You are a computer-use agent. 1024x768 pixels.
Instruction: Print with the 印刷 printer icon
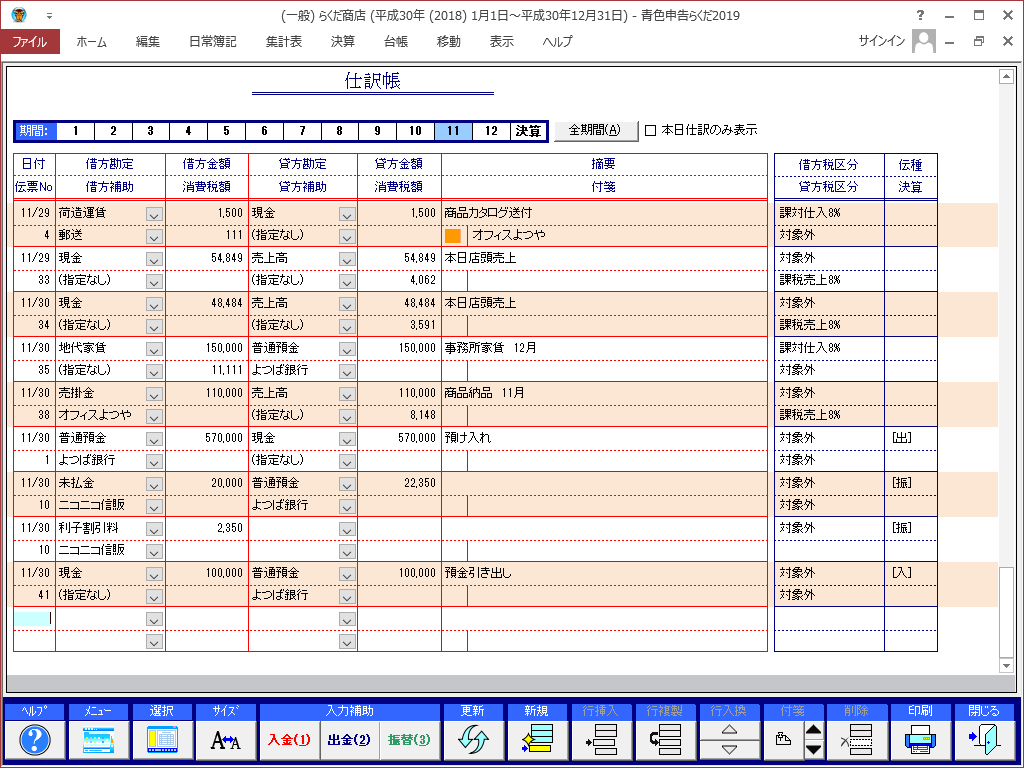coord(920,740)
